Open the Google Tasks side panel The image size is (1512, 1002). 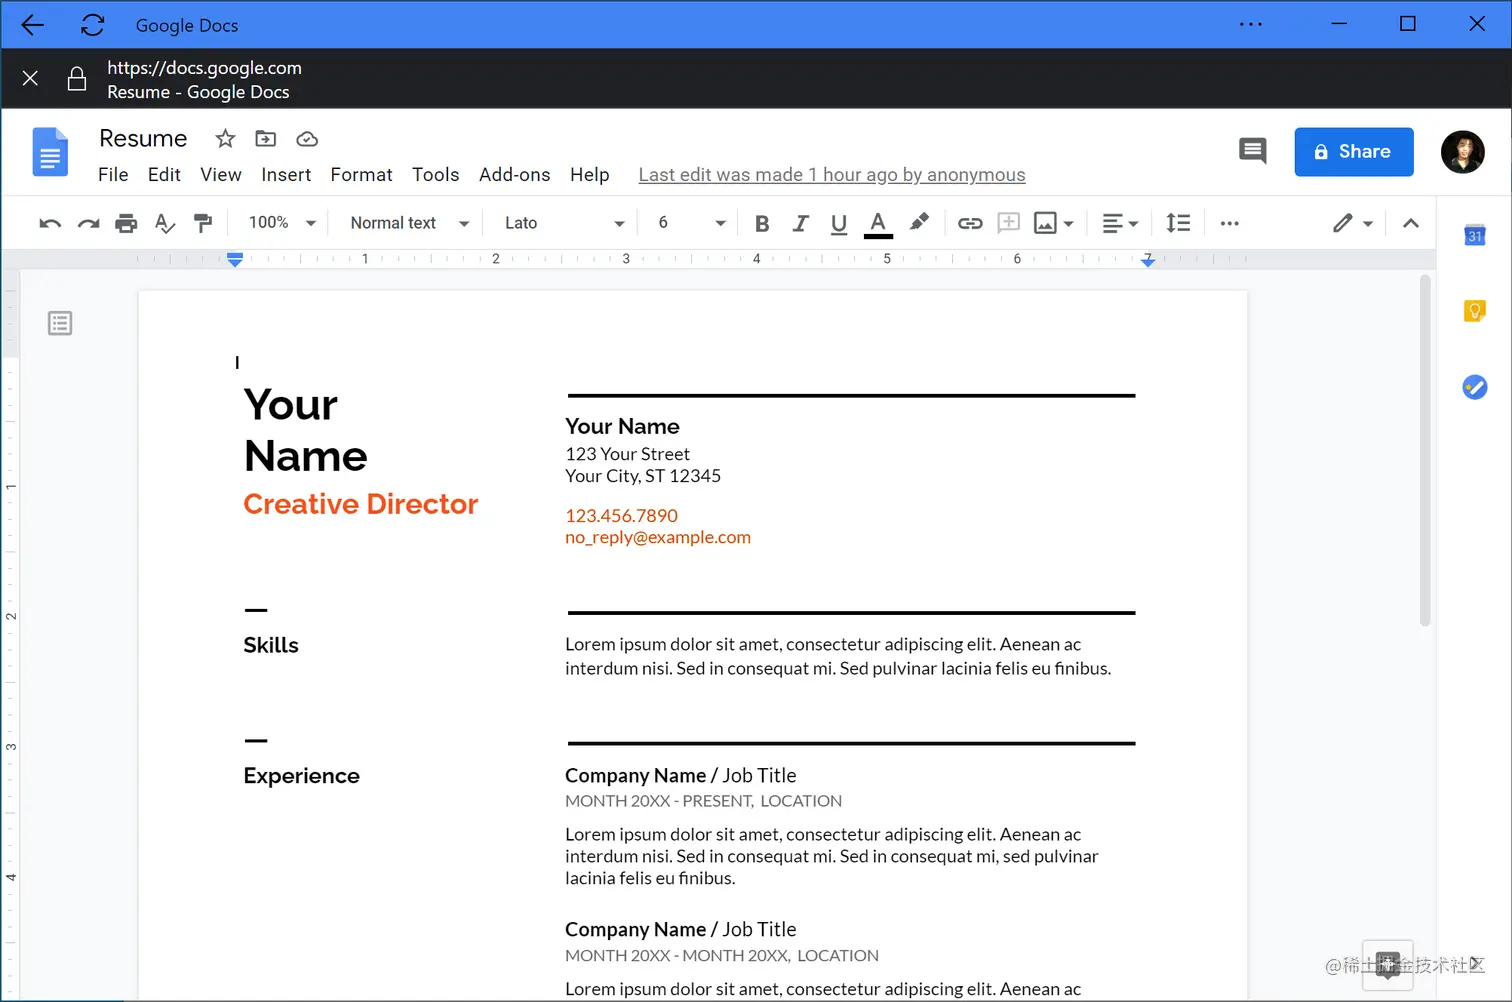pyautogui.click(x=1475, y=387)
